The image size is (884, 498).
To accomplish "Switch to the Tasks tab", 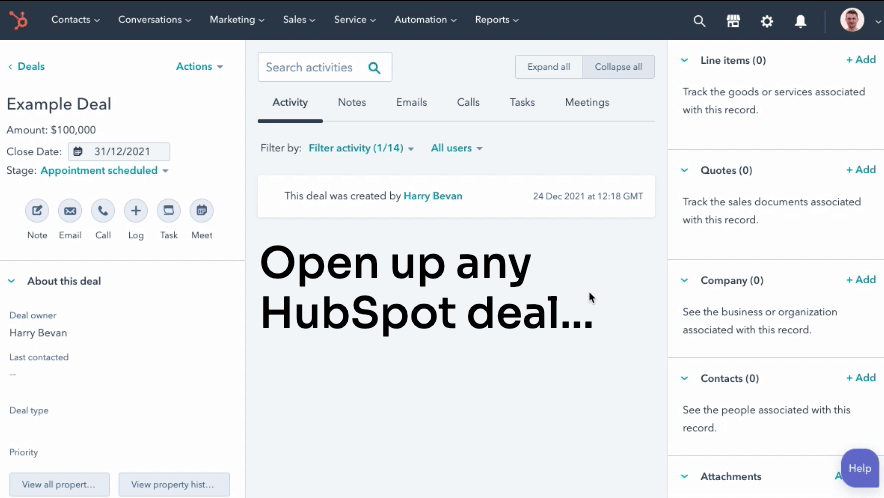I will 522,103.
